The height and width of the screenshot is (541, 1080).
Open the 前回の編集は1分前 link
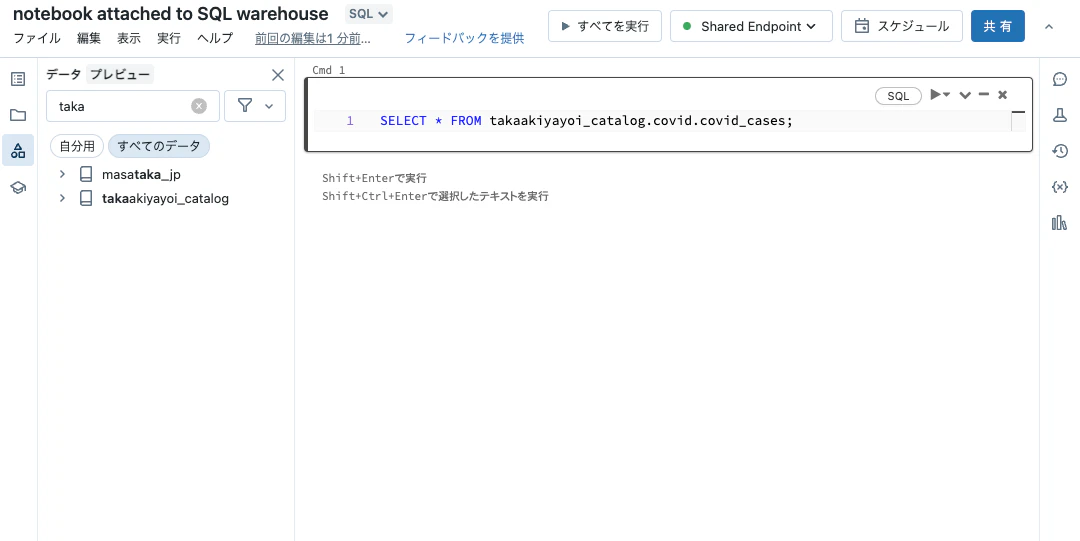313,39
